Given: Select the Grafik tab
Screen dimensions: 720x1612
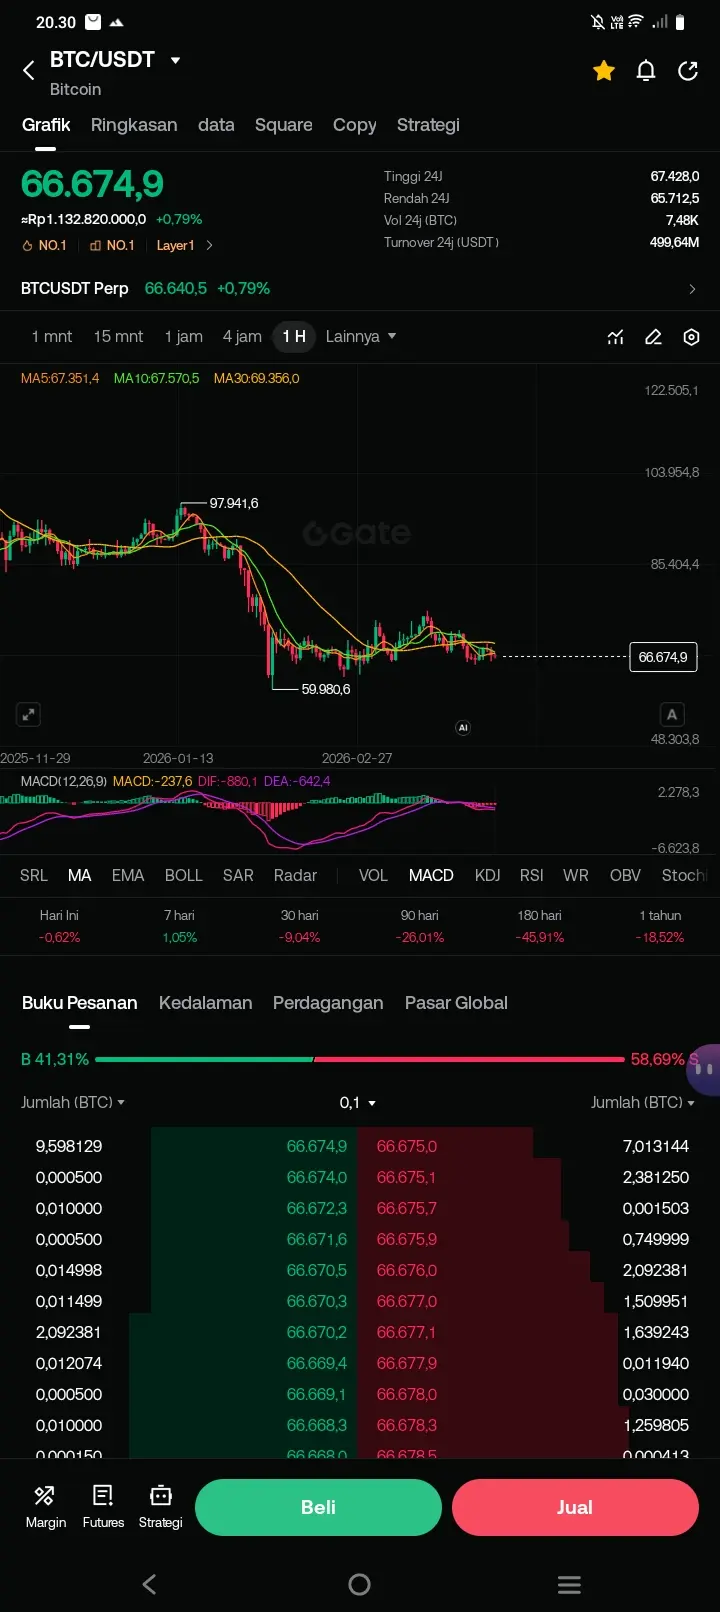Looking at the screenshot, I should coord(46,125).
